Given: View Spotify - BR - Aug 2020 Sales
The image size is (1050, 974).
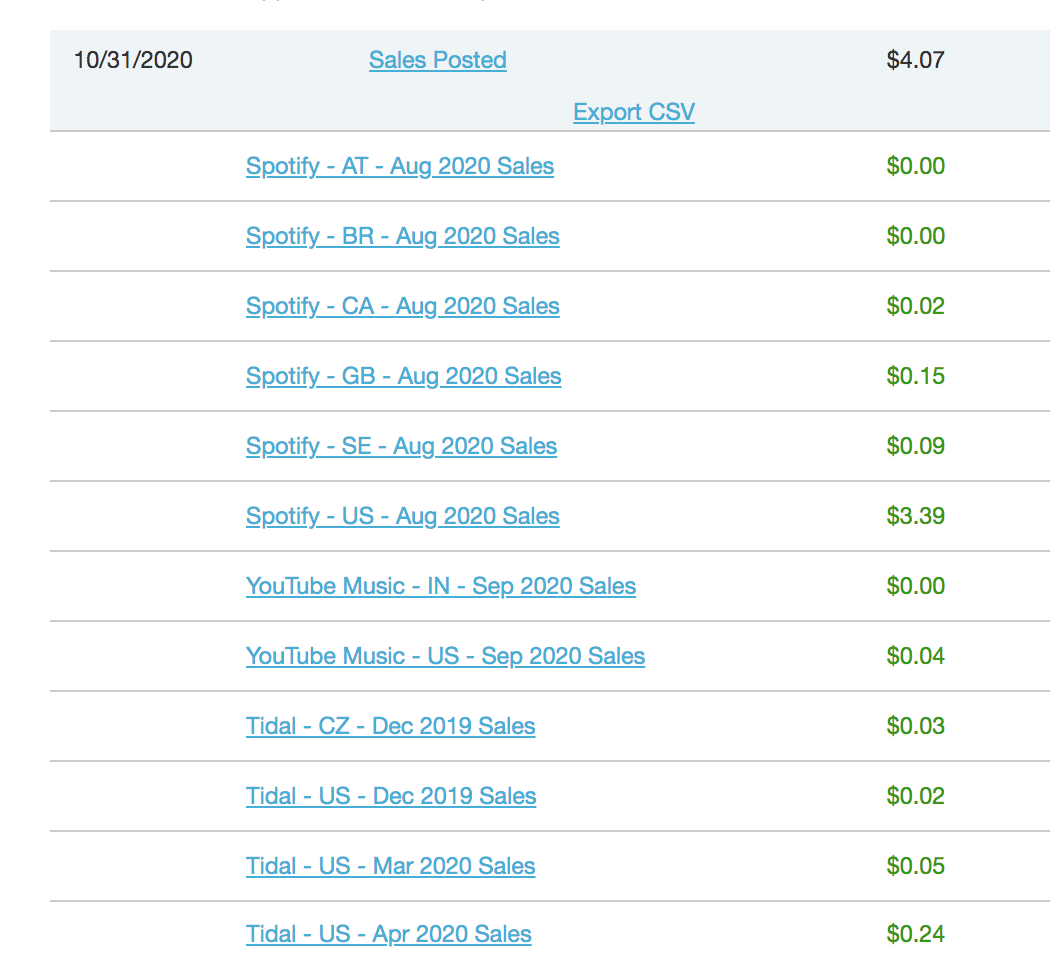Looking at the screenshot, I should pos(402,236).
